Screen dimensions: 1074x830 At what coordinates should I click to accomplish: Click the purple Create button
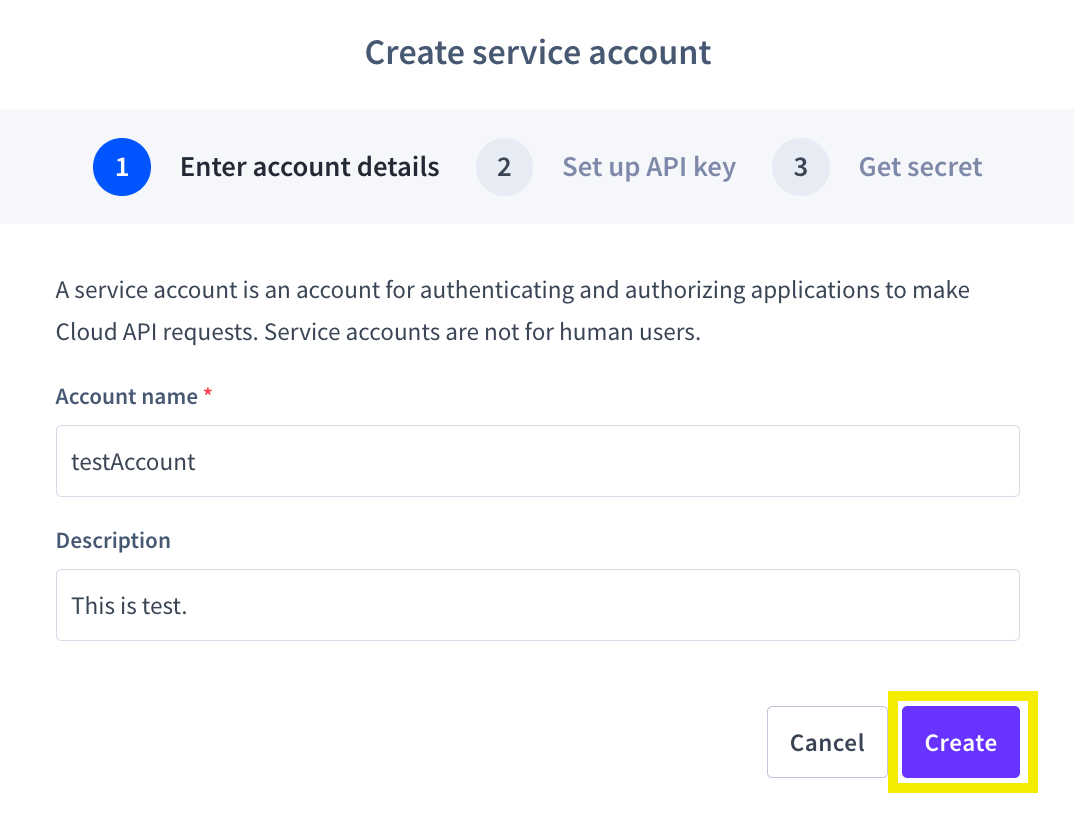click(960, 742)
